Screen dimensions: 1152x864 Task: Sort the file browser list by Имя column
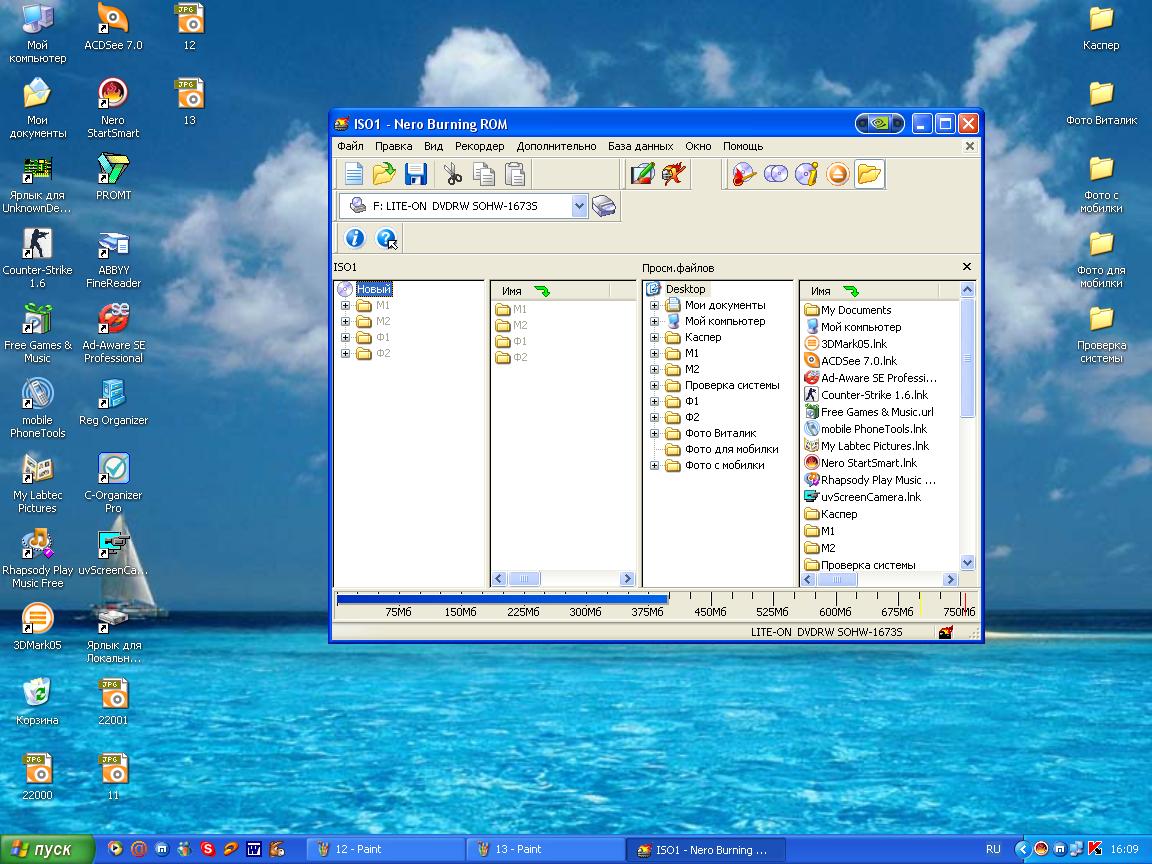(x=868, y=291)
